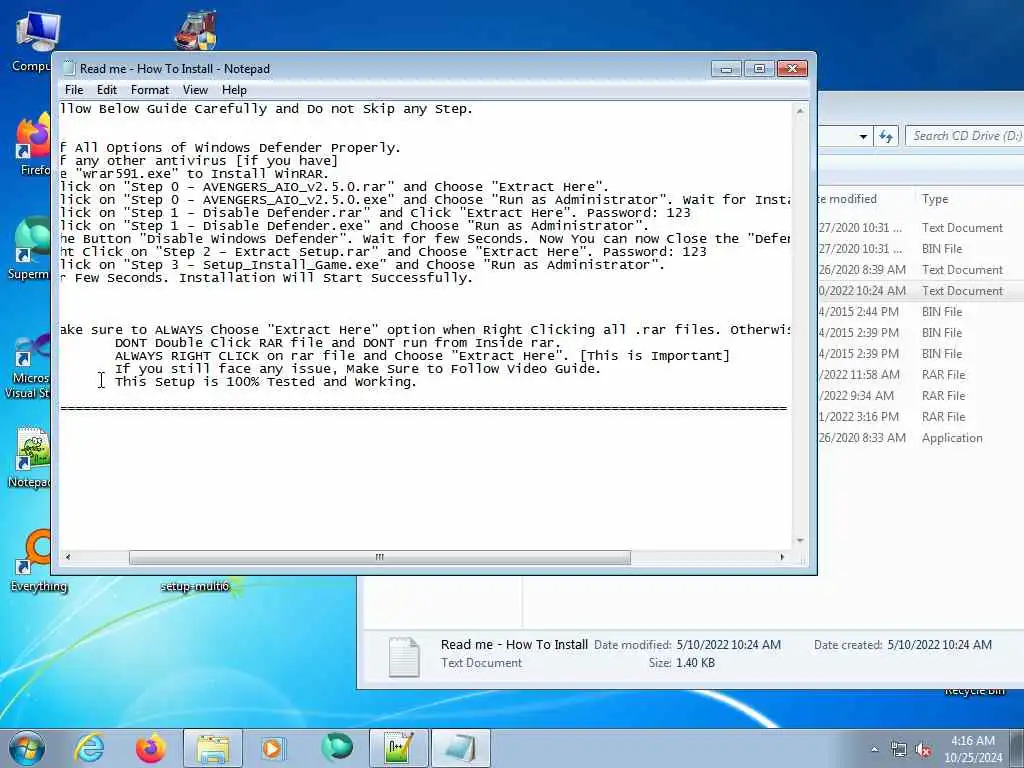Launch Internet Explorer from the taskbar

pyautogui.click(x=89, y=748)
